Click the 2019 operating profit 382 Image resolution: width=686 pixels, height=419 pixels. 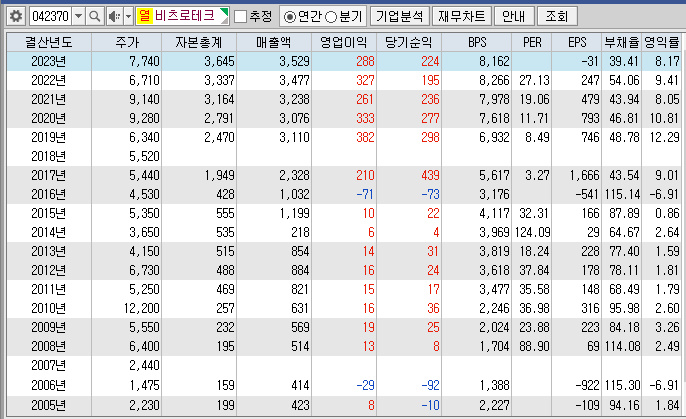point(365,137)
